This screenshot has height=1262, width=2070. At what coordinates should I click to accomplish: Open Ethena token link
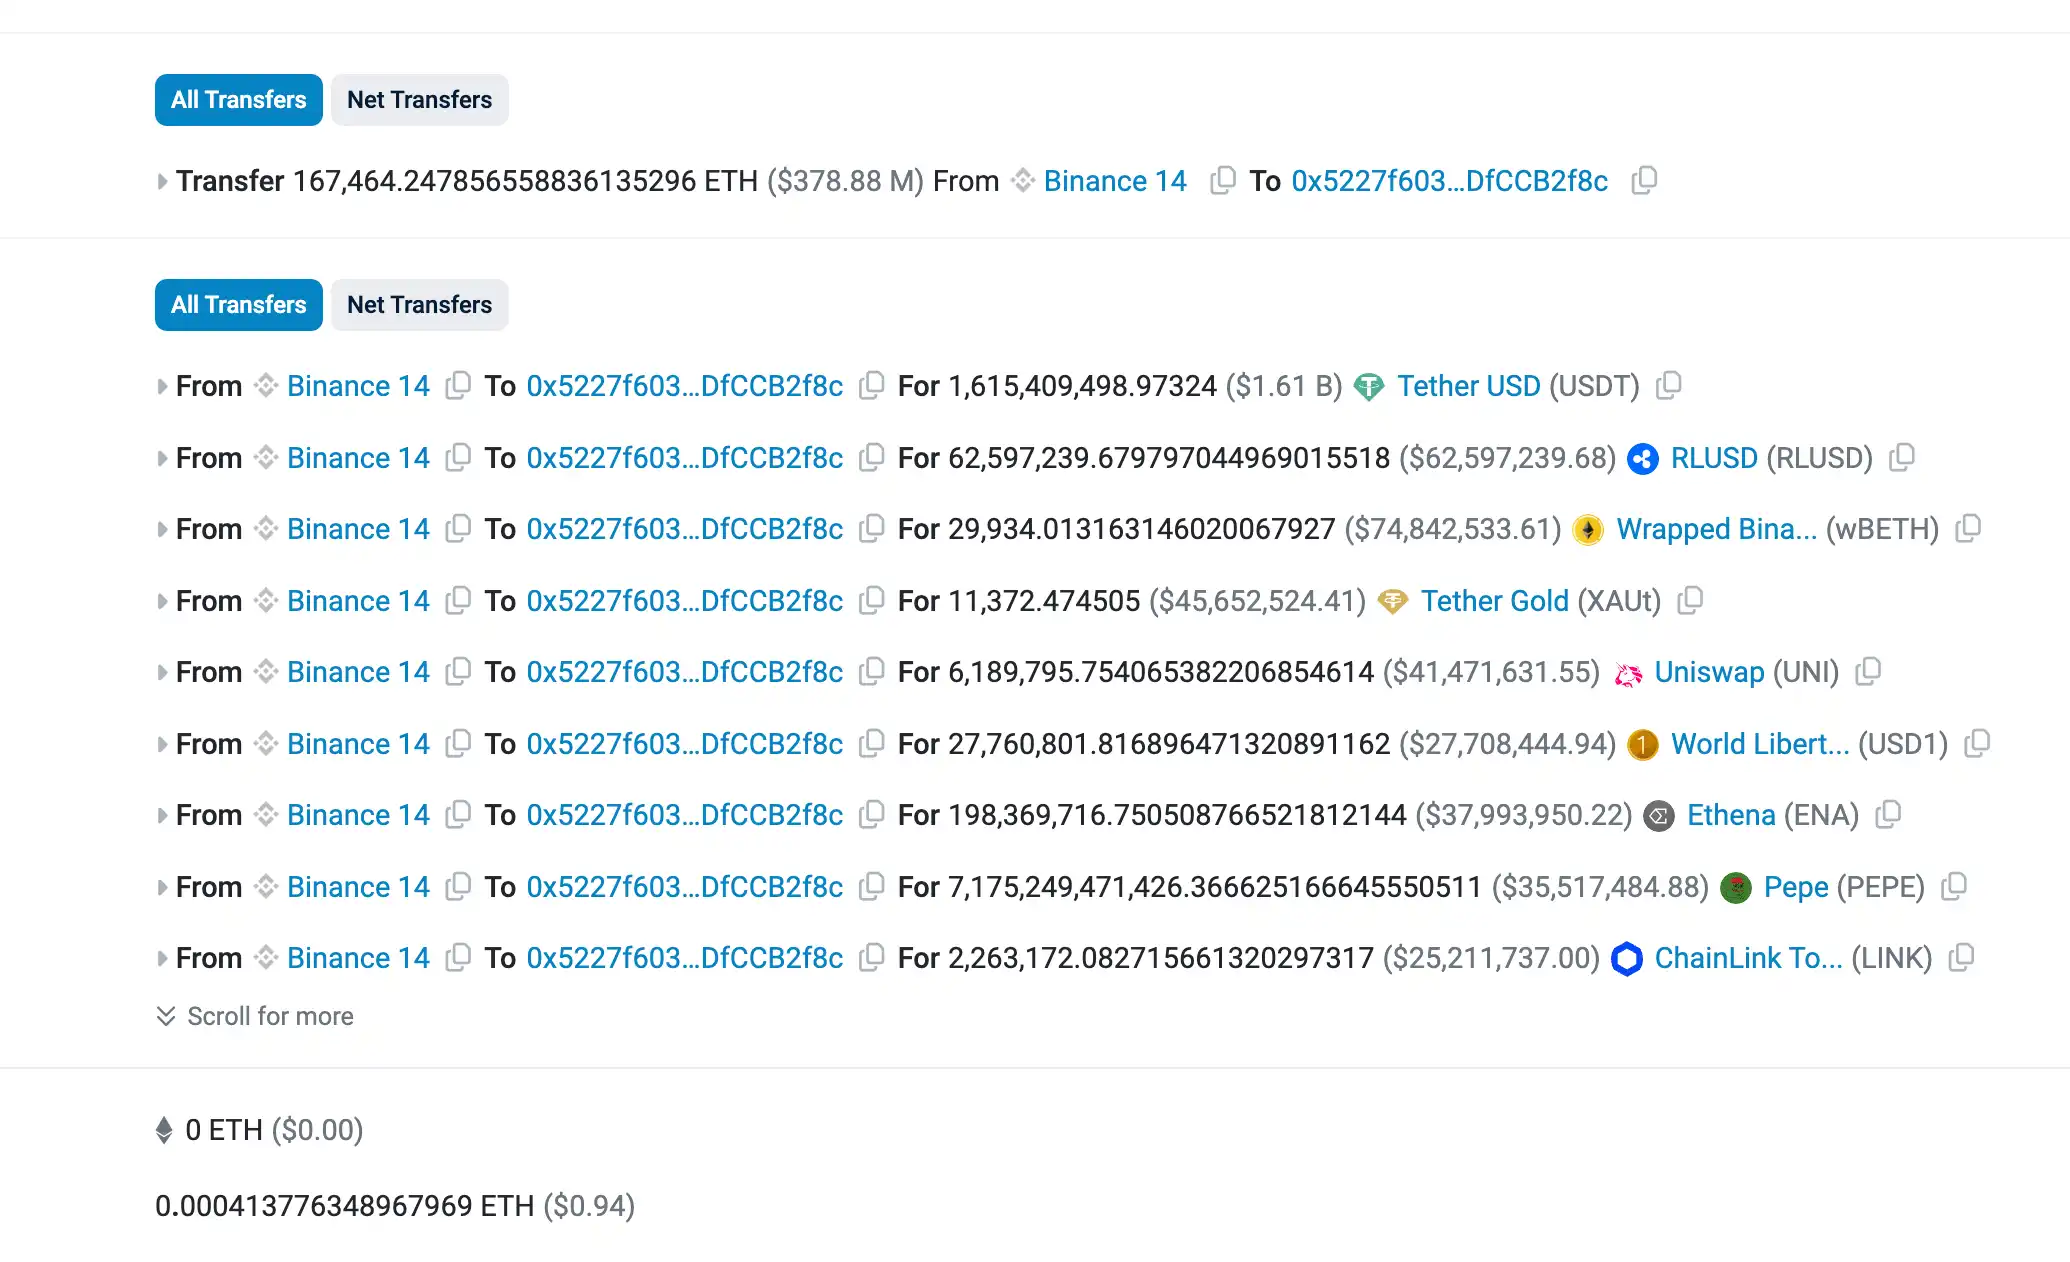[x=1730, y=815]
